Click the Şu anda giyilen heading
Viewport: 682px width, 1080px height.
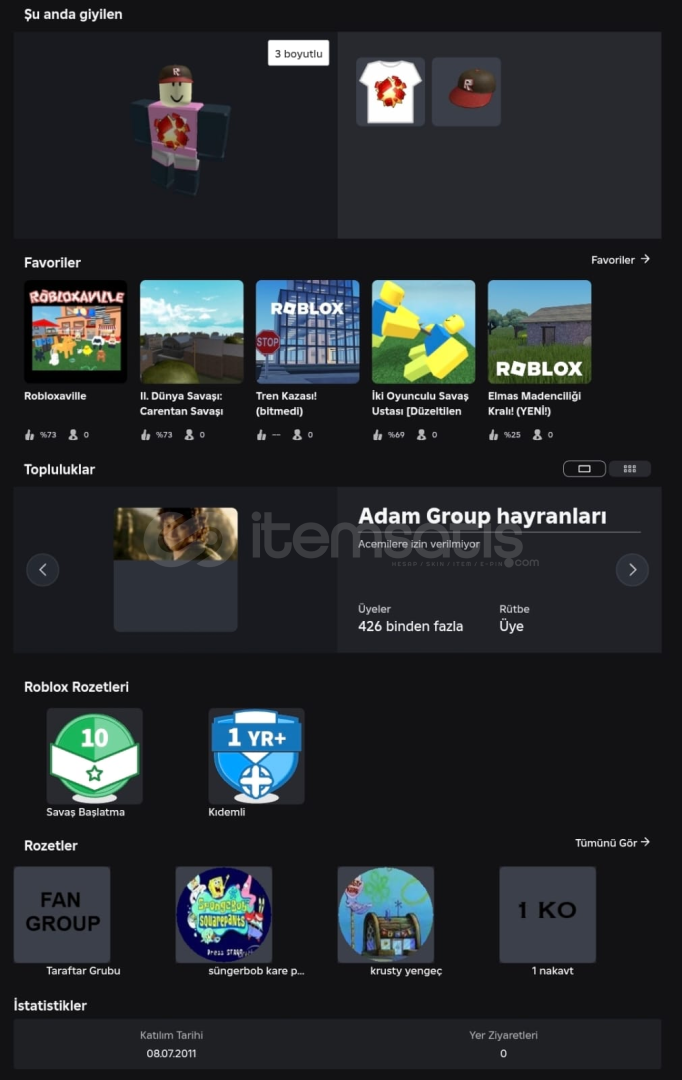coord(73,14)
